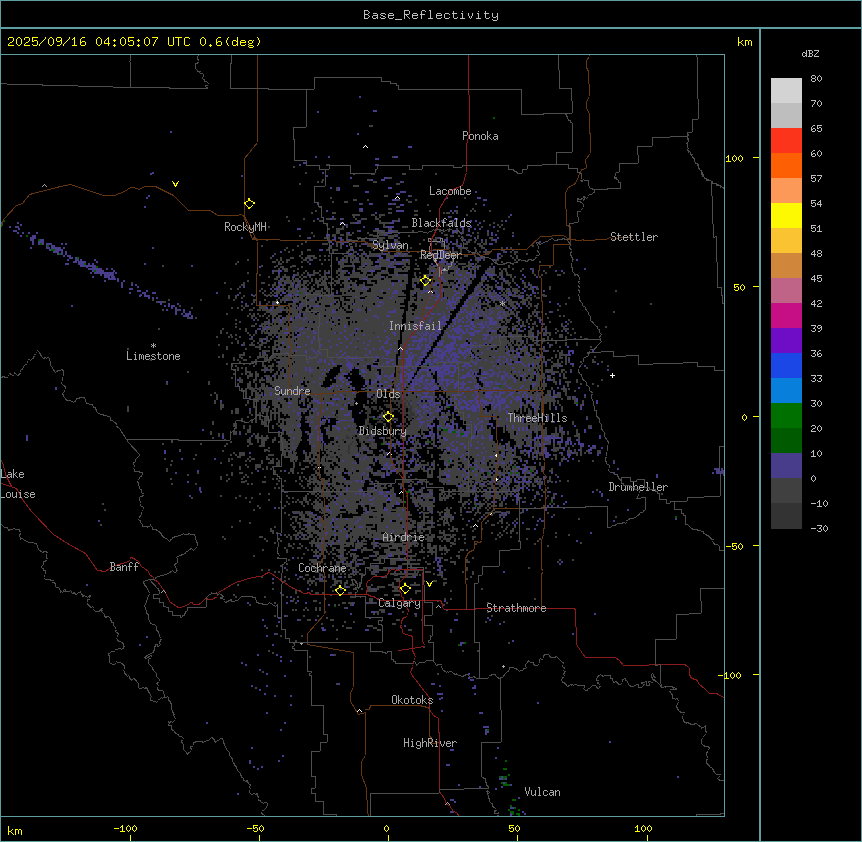Click the Innisfail city label
Screen dimensions: 862x842
click(415, 326)
